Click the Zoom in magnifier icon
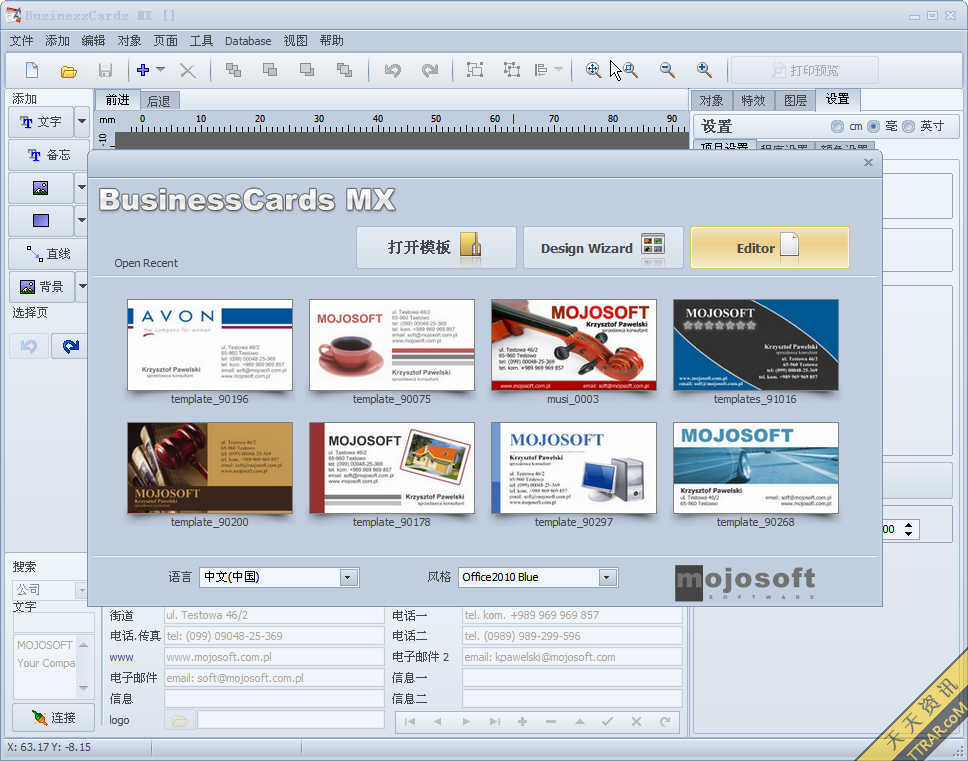 pos(704,70)
